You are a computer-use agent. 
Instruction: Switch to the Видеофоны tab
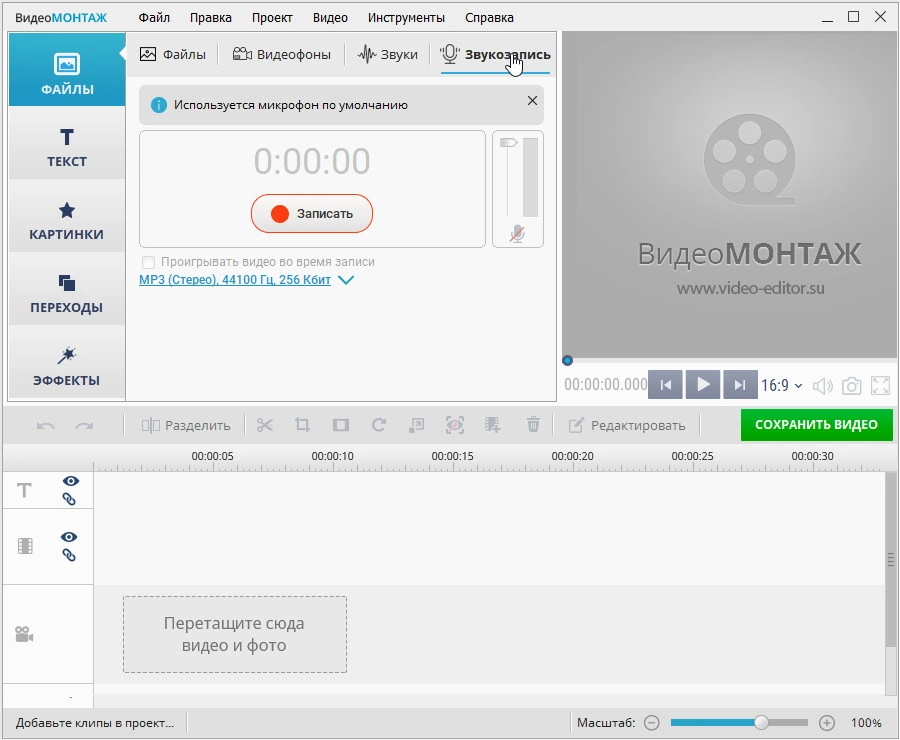[281, 55]
